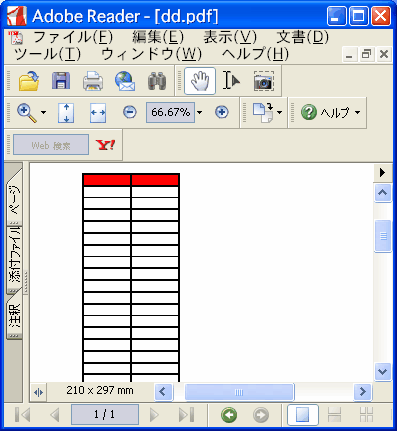Open the 注釈 comments tab

click(x=15, y=316)
